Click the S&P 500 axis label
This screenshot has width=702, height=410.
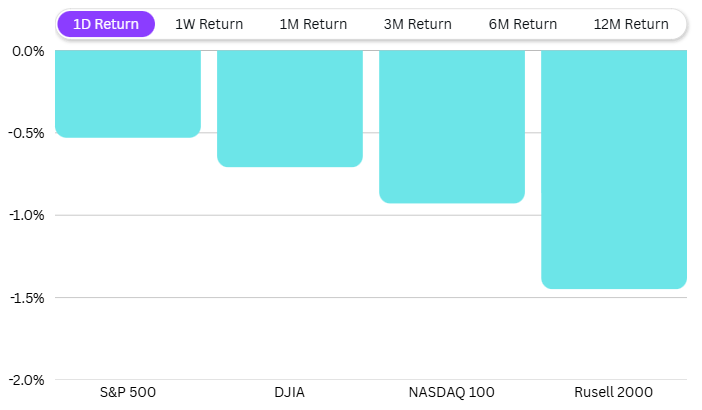(128, 391)
